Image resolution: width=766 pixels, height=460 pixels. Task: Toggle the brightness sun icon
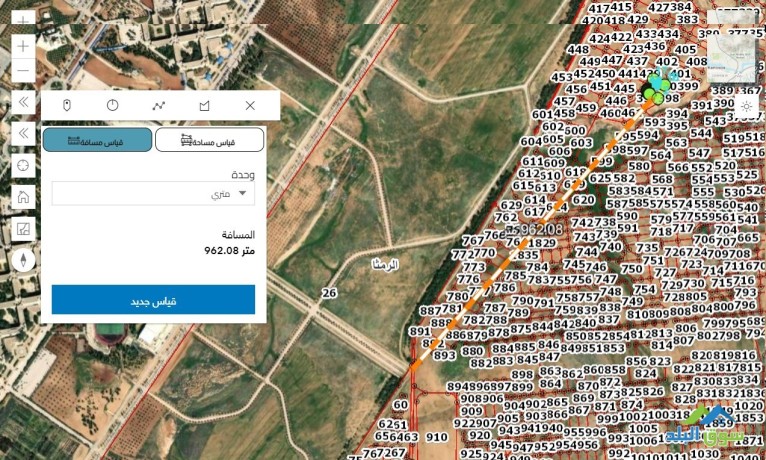746,106
